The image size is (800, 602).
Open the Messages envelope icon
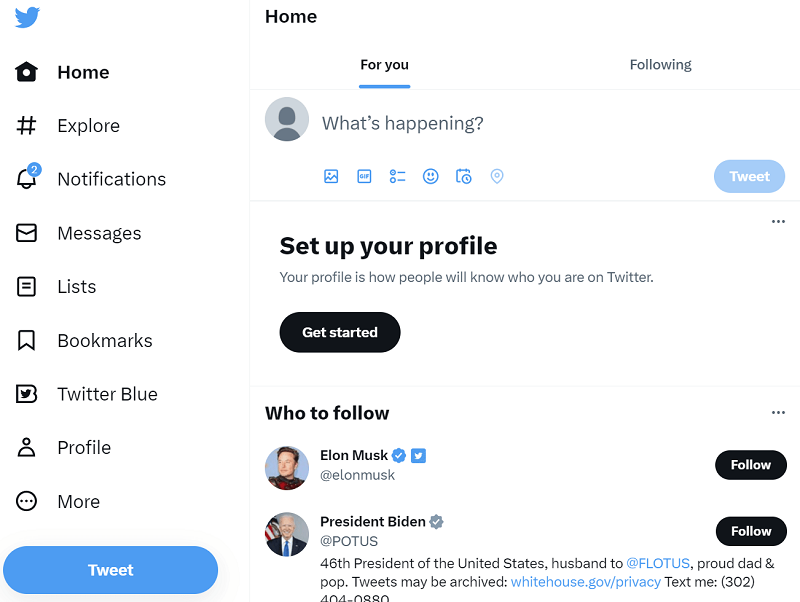pos(27,233)
